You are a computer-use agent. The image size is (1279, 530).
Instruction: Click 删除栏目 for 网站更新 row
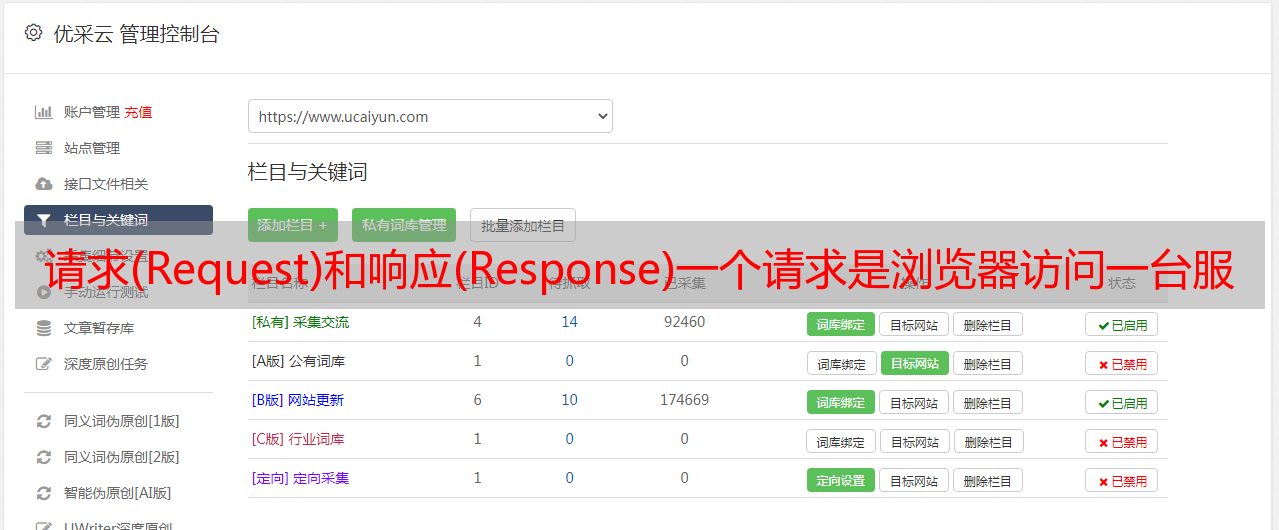[x=988, y=402]
